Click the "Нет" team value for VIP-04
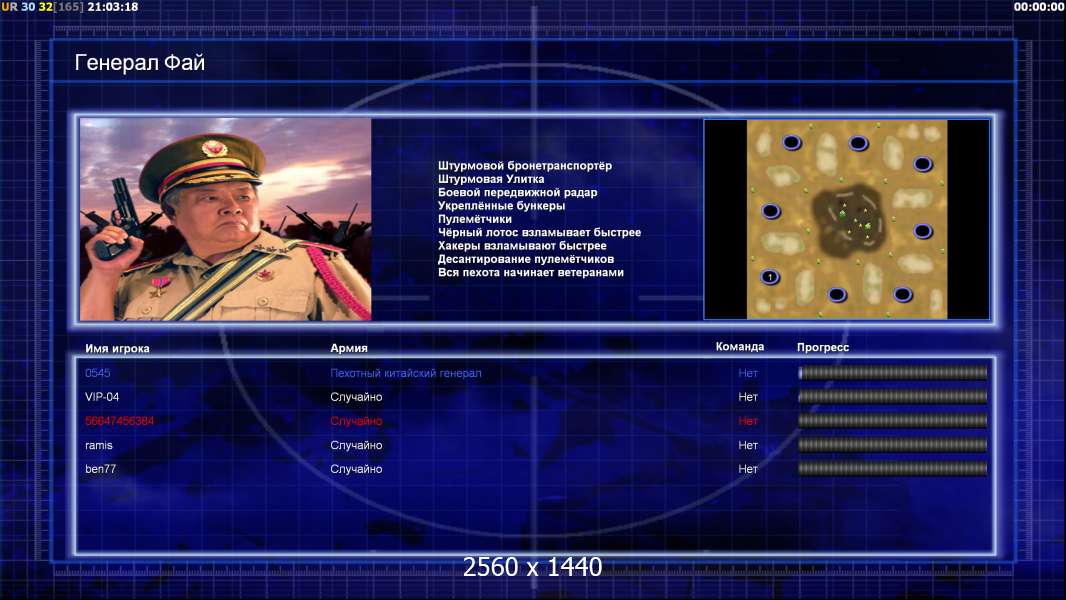Viewport: 1066px width, 600px height. coord(748,397)
